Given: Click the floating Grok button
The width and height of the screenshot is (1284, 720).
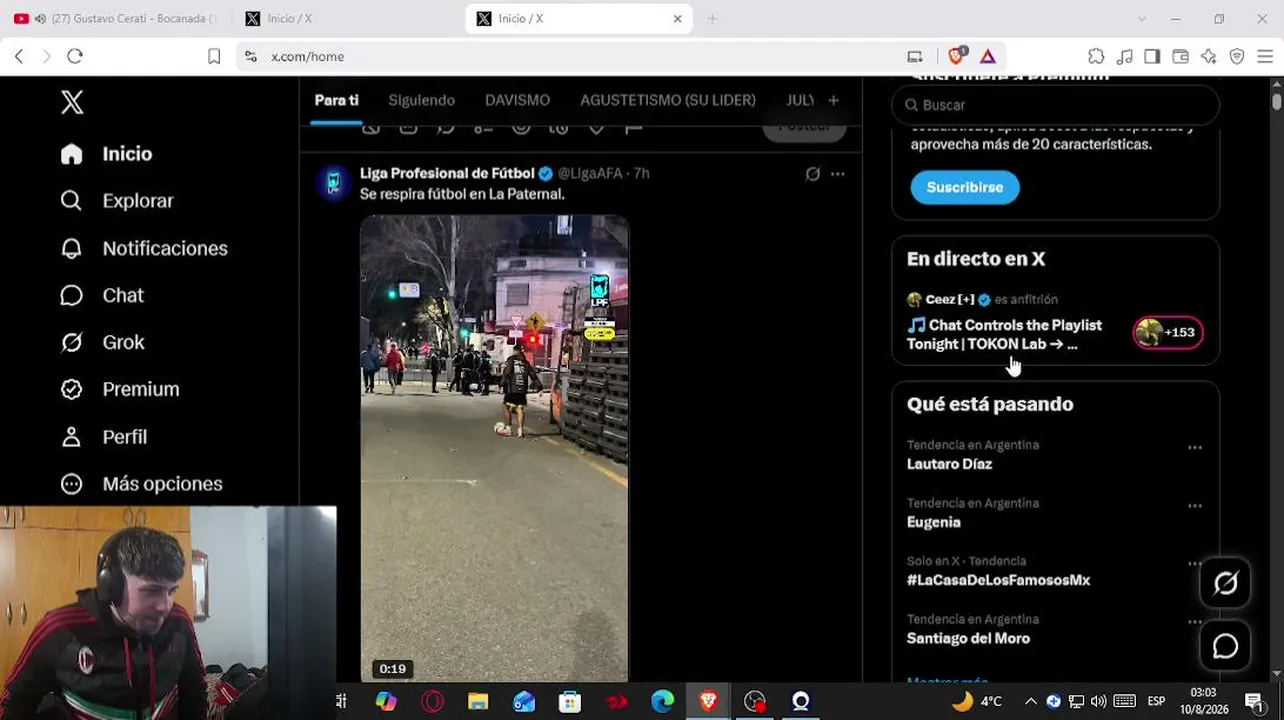Looking at the screenshot, I should [x=1225, y=583].
